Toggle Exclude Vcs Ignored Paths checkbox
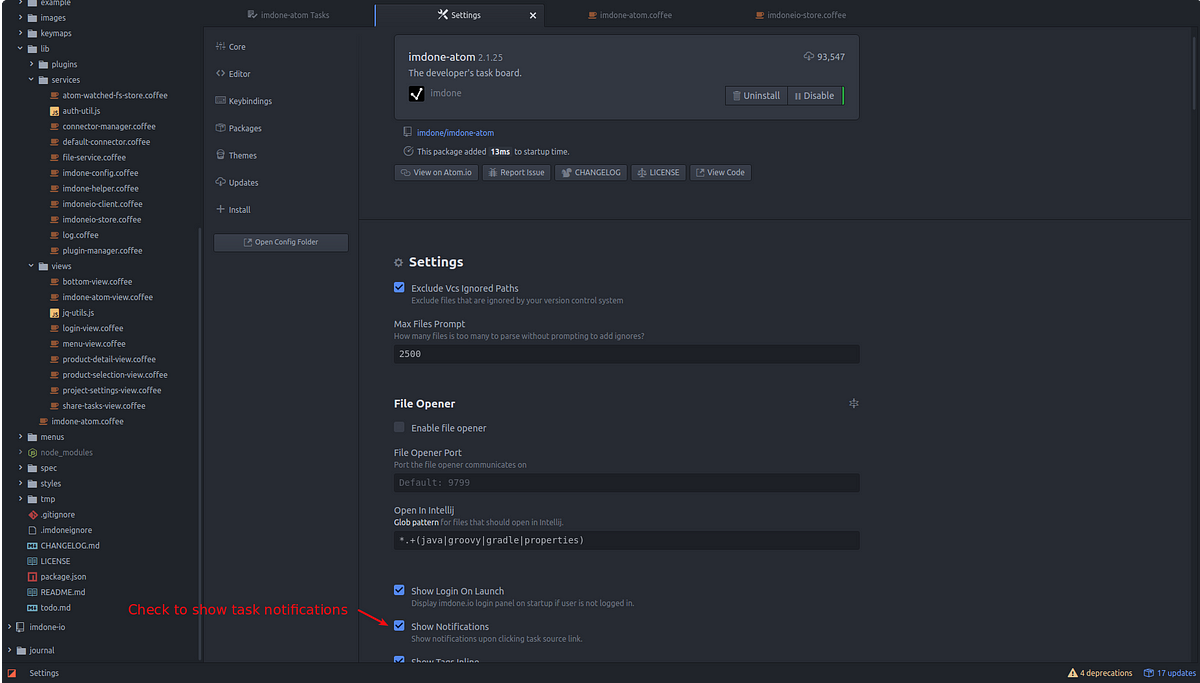 pyautogui.click(x=400, y=288)
